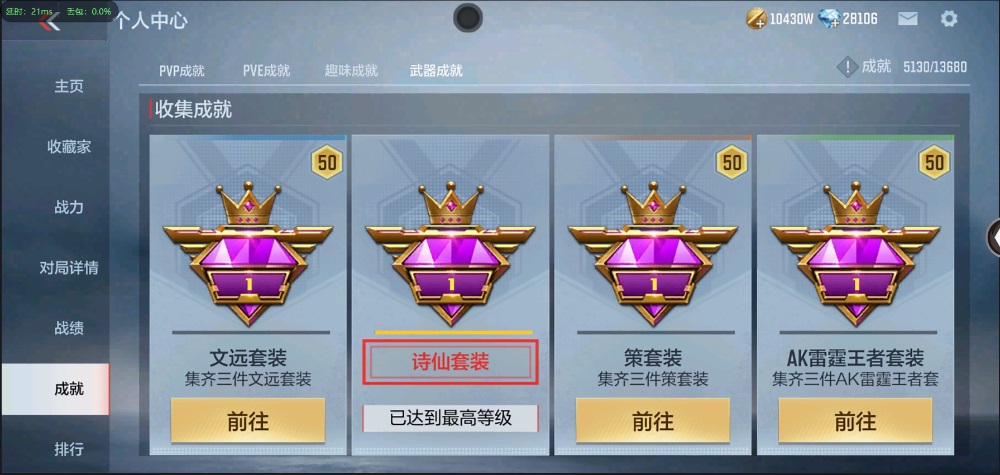Viewport: 1000px width, 475px height.
Task: Open the mail envelope icon
Action: tap(908, 19)
